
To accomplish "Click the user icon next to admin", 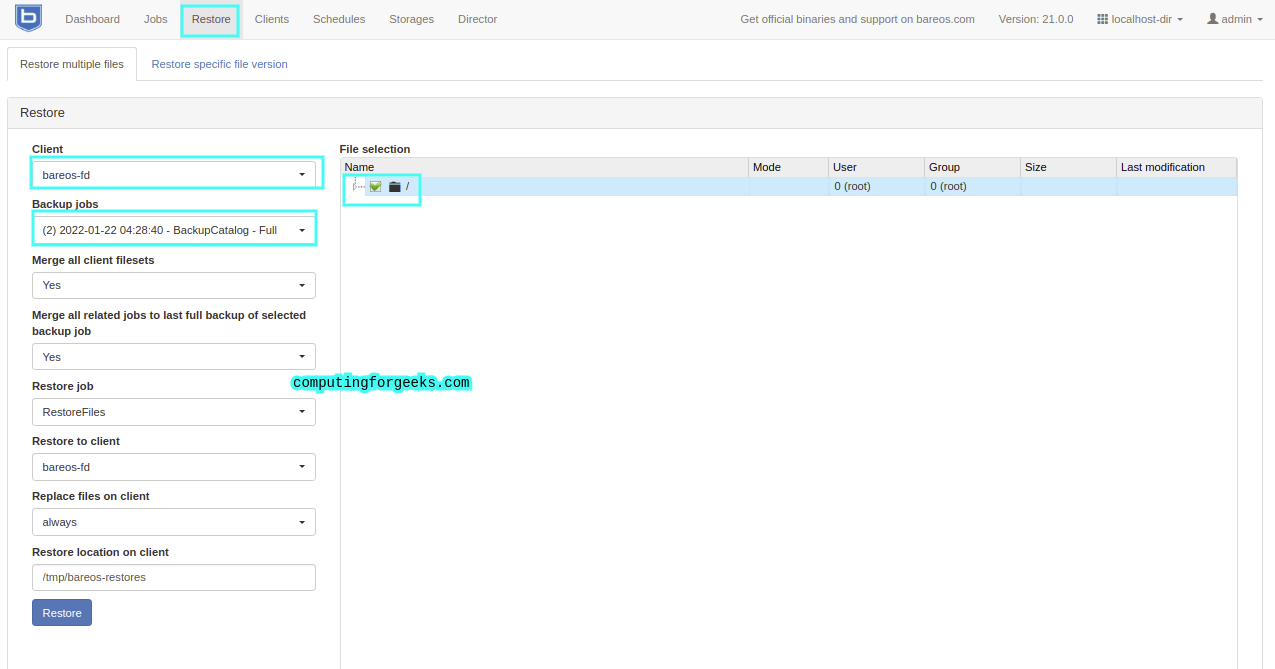I will 1212,19.
